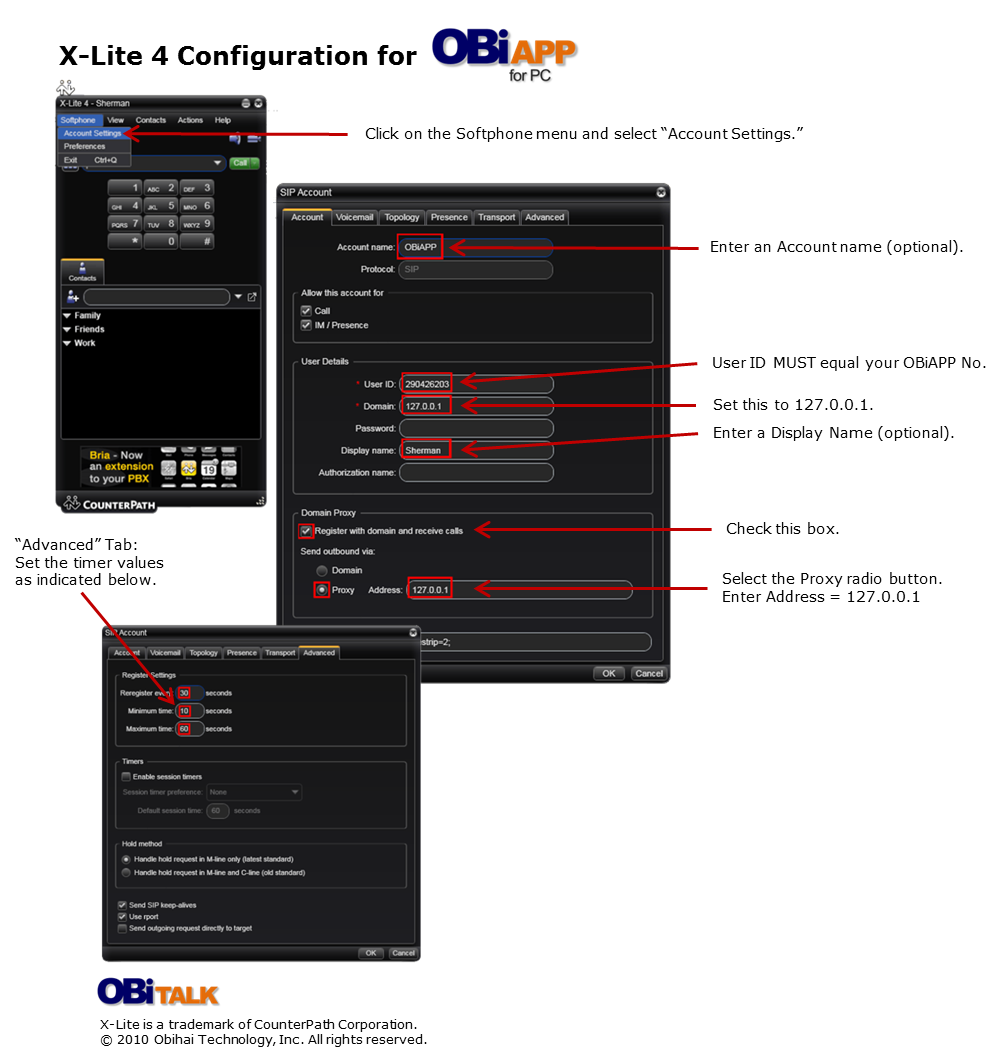The width and height of the screenshot is (1004, 1055).
Task: Click the CounterPath logo at X-Lite bottom
Action: pyautogui.click(x=110, y=503)
